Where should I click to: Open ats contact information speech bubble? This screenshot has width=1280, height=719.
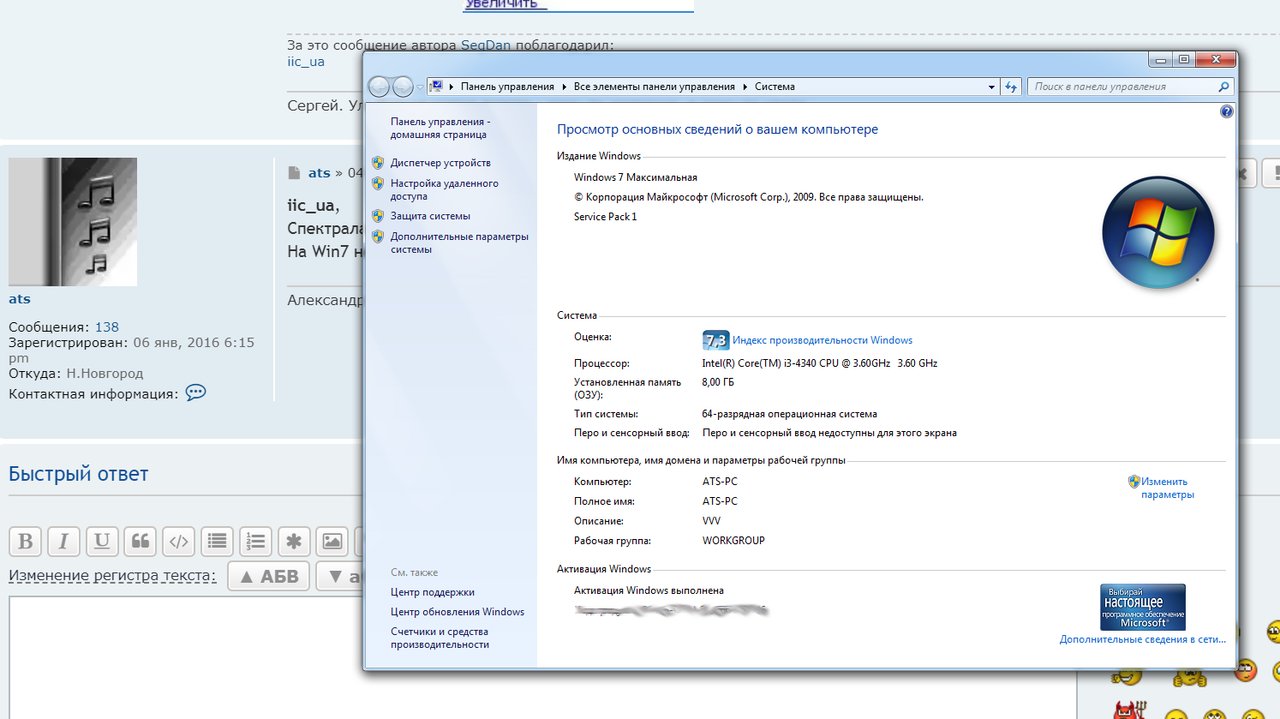pyautogui.click(x=196, y=393)
